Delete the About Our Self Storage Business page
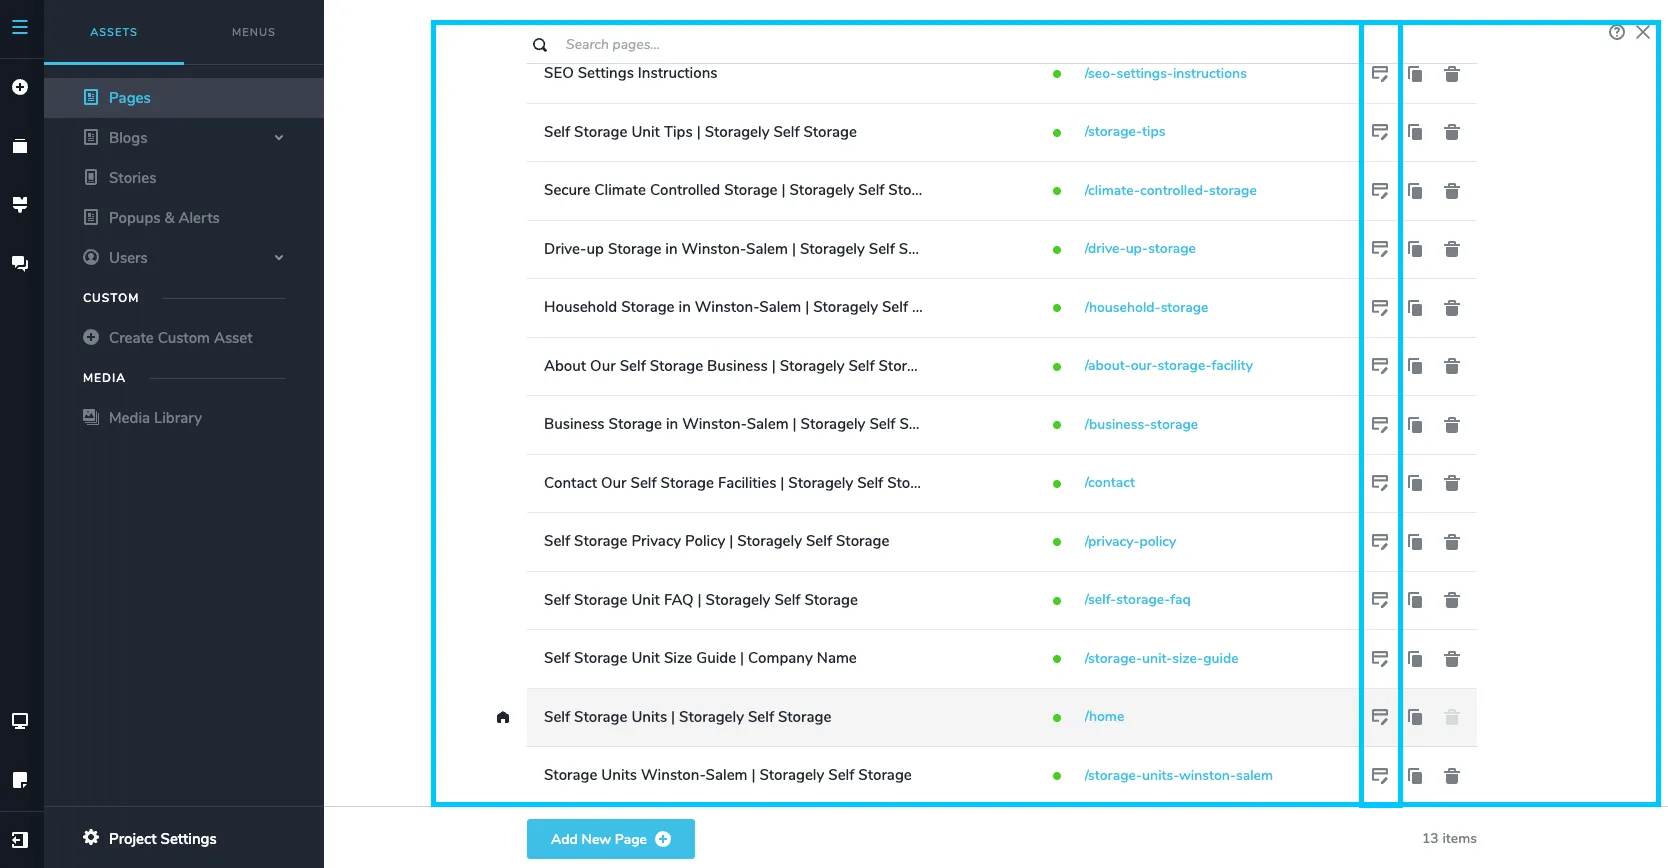 click(x=1452, y=366)
